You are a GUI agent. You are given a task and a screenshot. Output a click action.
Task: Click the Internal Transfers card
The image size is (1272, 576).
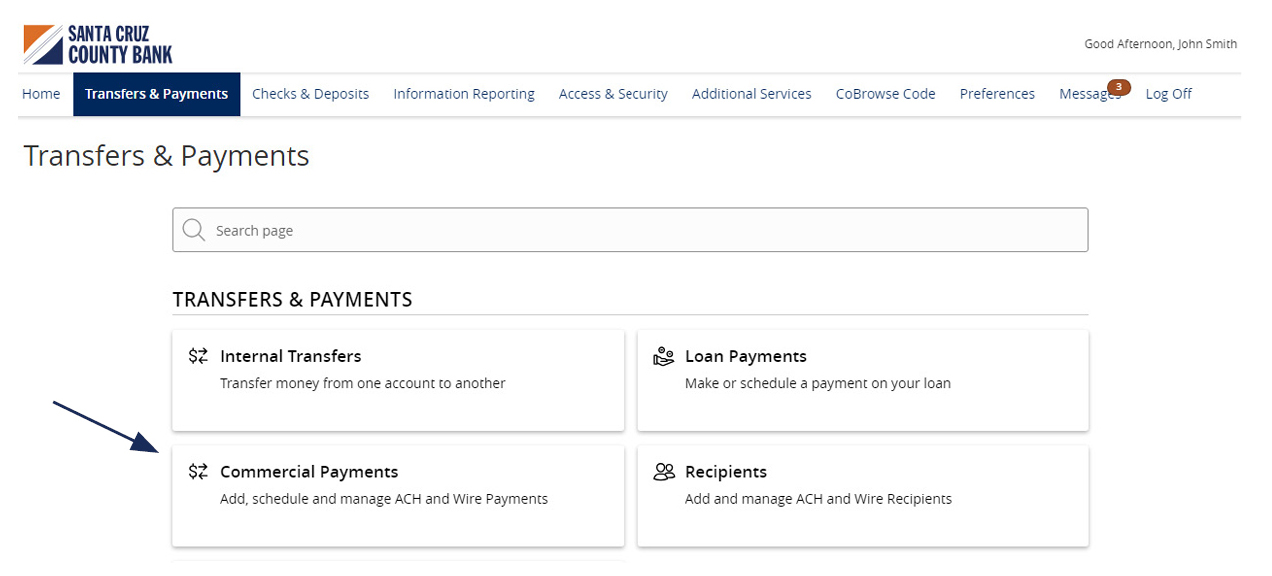click(x=398, y=380)
